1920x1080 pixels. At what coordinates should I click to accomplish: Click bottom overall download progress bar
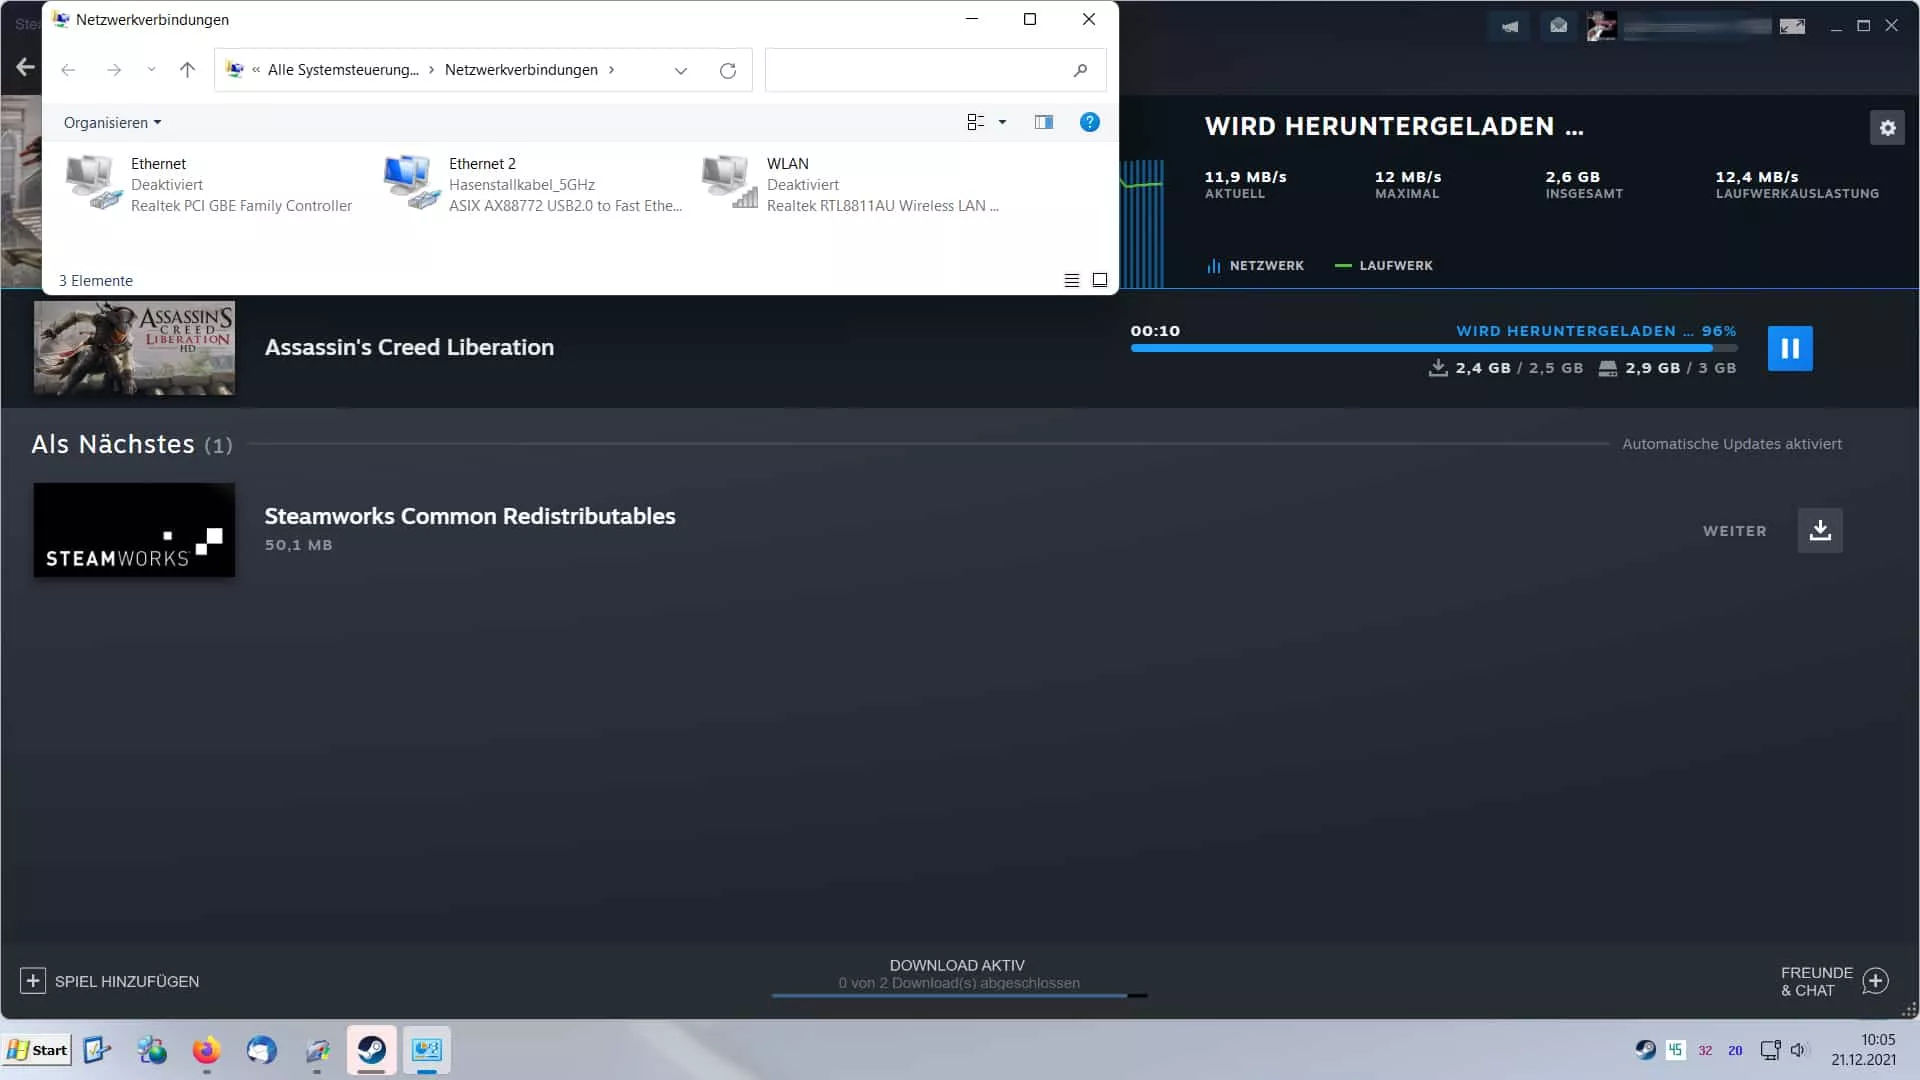(959, 996)
